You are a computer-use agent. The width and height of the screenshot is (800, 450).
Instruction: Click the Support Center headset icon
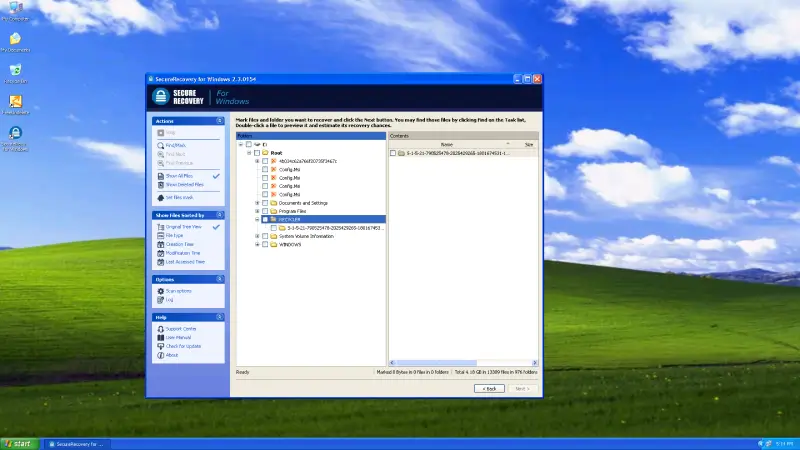coord(161,329)
